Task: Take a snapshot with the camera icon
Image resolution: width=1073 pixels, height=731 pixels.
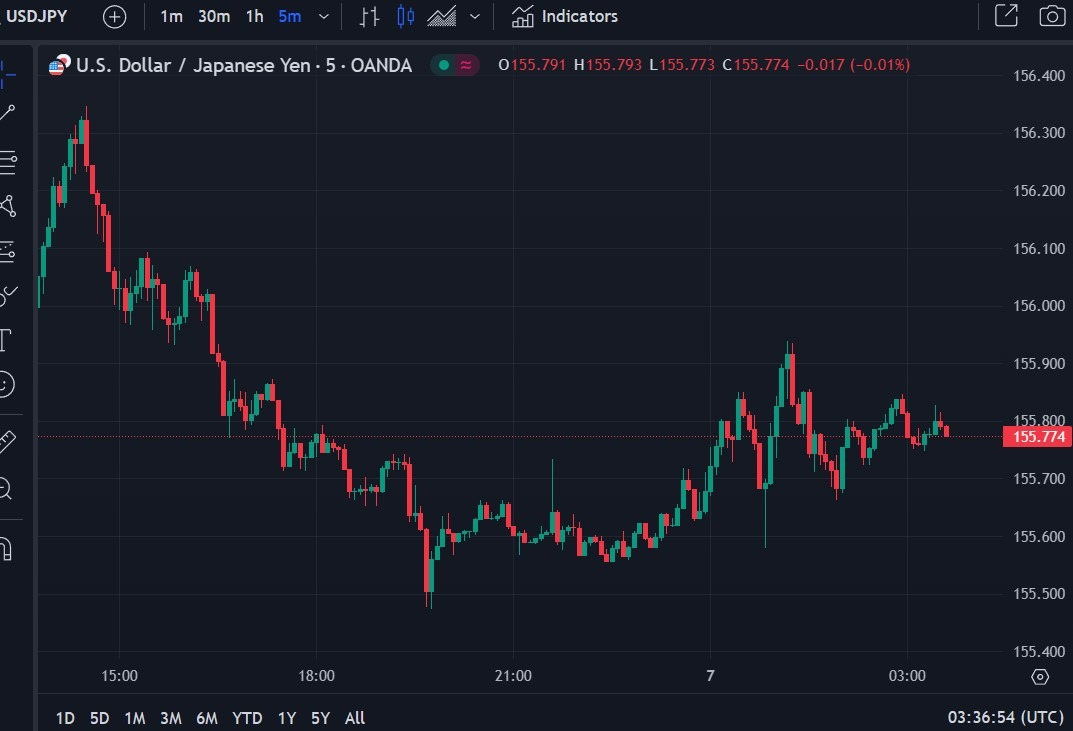Action: tap(1052, 16)
